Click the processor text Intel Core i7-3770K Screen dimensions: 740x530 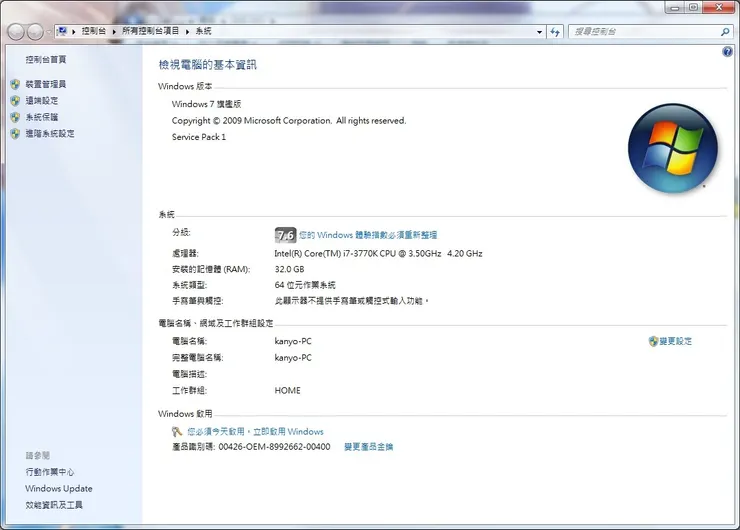tap(378, 253)
